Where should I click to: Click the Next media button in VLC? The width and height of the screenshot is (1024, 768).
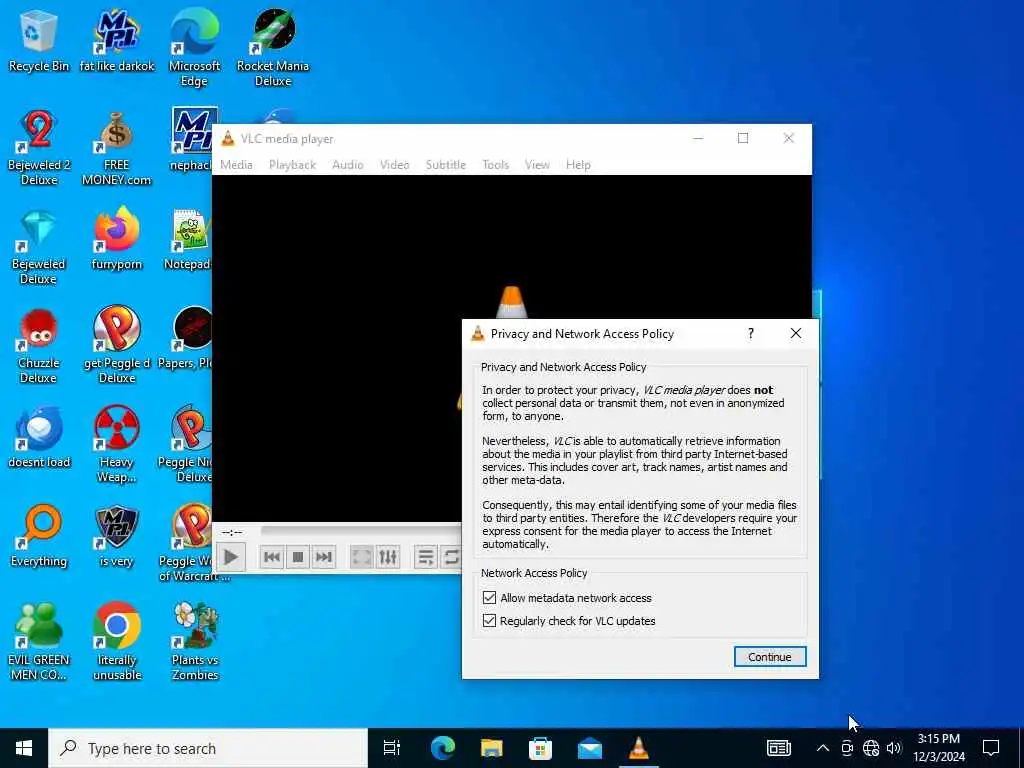[x=324, y=557]
